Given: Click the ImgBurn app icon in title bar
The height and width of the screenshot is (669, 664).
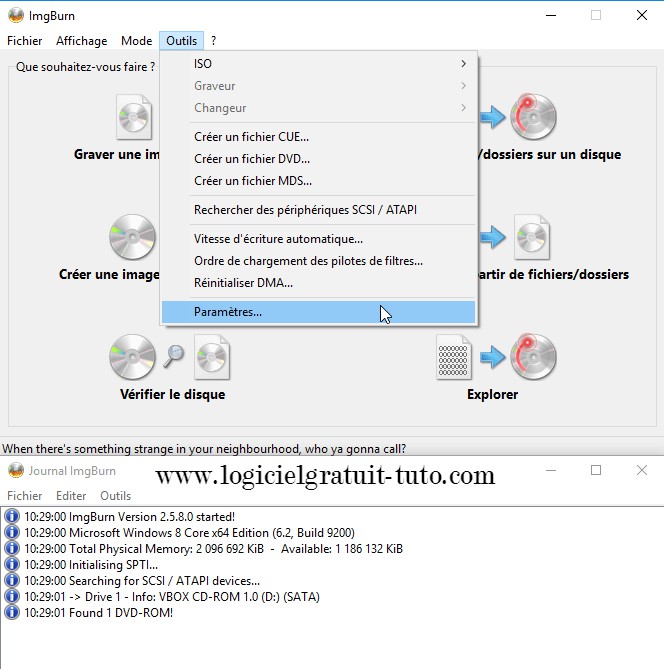Looking at the screenshot, I should point(16,15).
